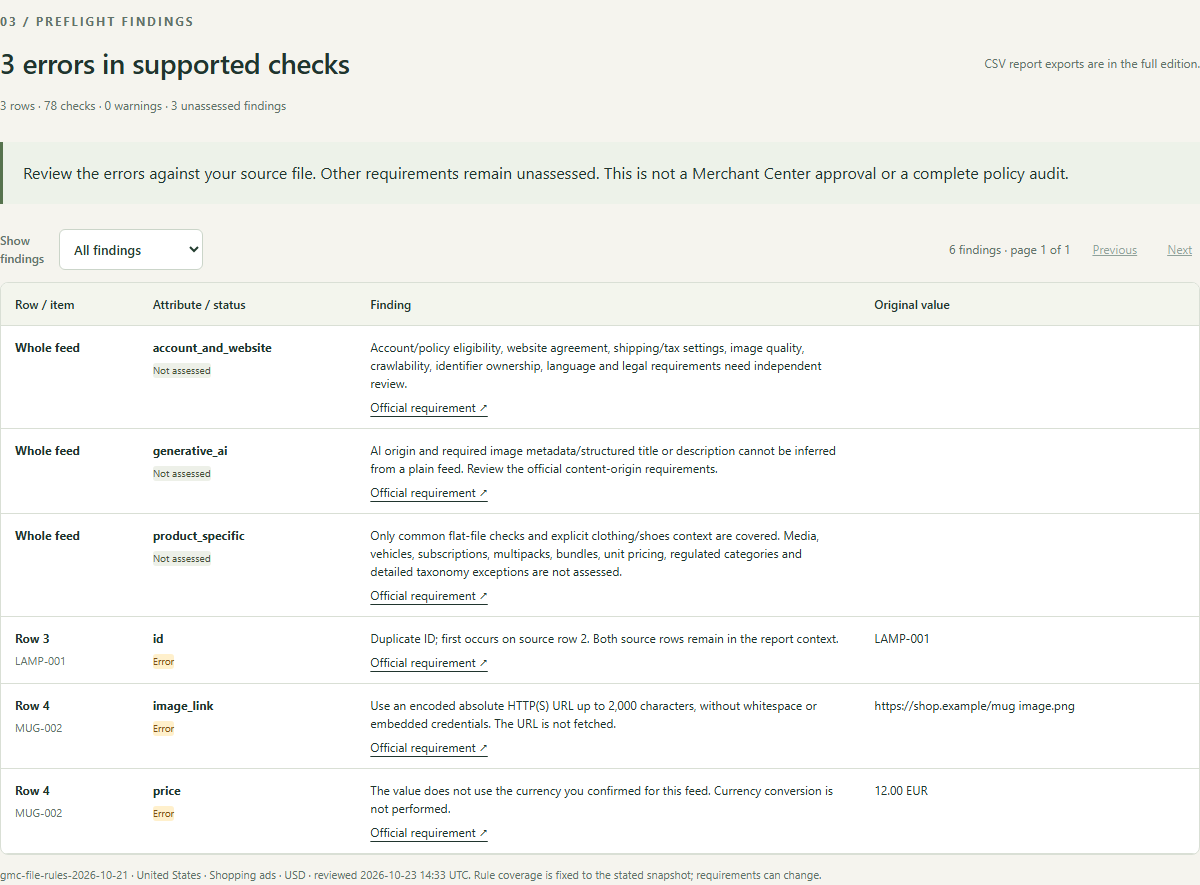The height and width of the screenshot is (885, 1200).
Task: Click the Not assessed badge under product_specific
Action: [182, 559]
